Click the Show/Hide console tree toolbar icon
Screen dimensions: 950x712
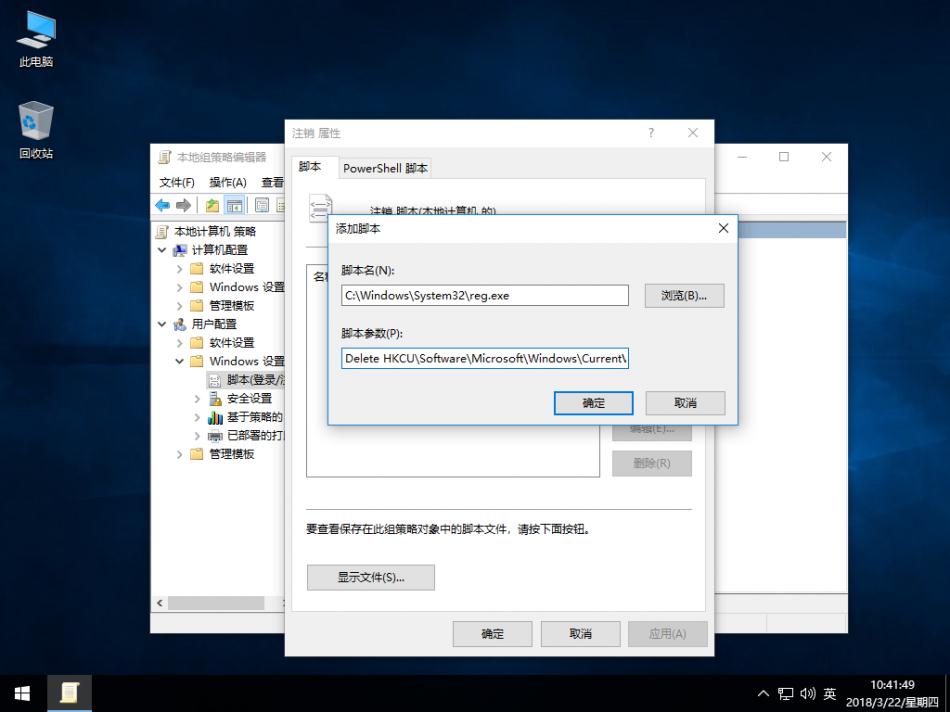pos(234,205)
